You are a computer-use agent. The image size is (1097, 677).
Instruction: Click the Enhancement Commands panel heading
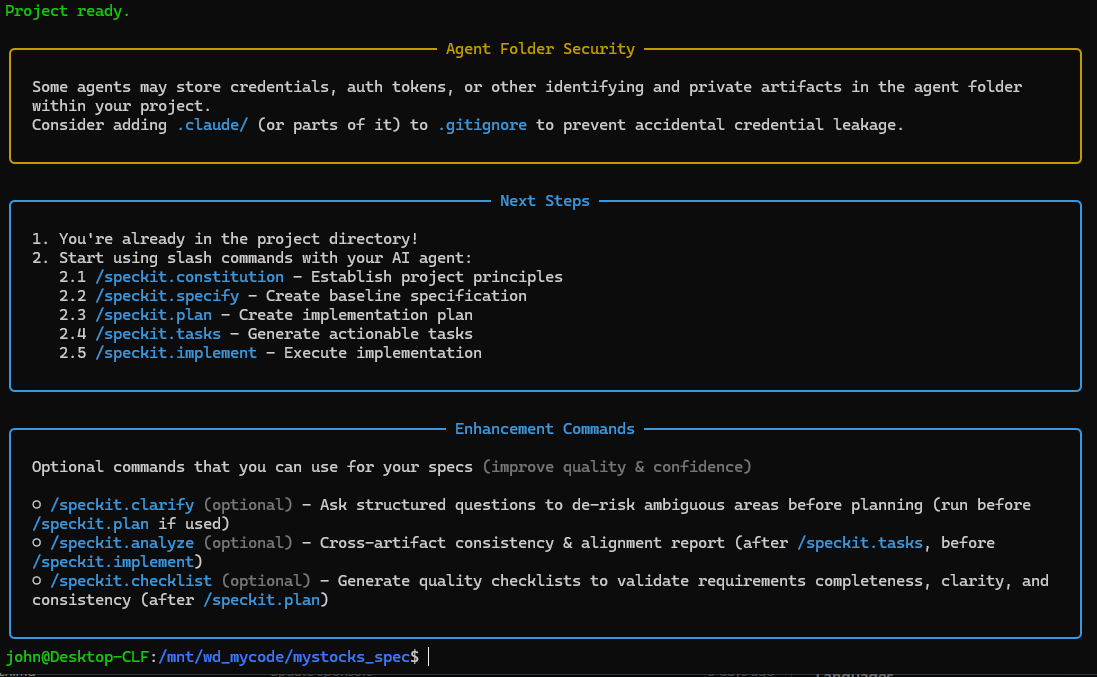[x=545, y=429]
